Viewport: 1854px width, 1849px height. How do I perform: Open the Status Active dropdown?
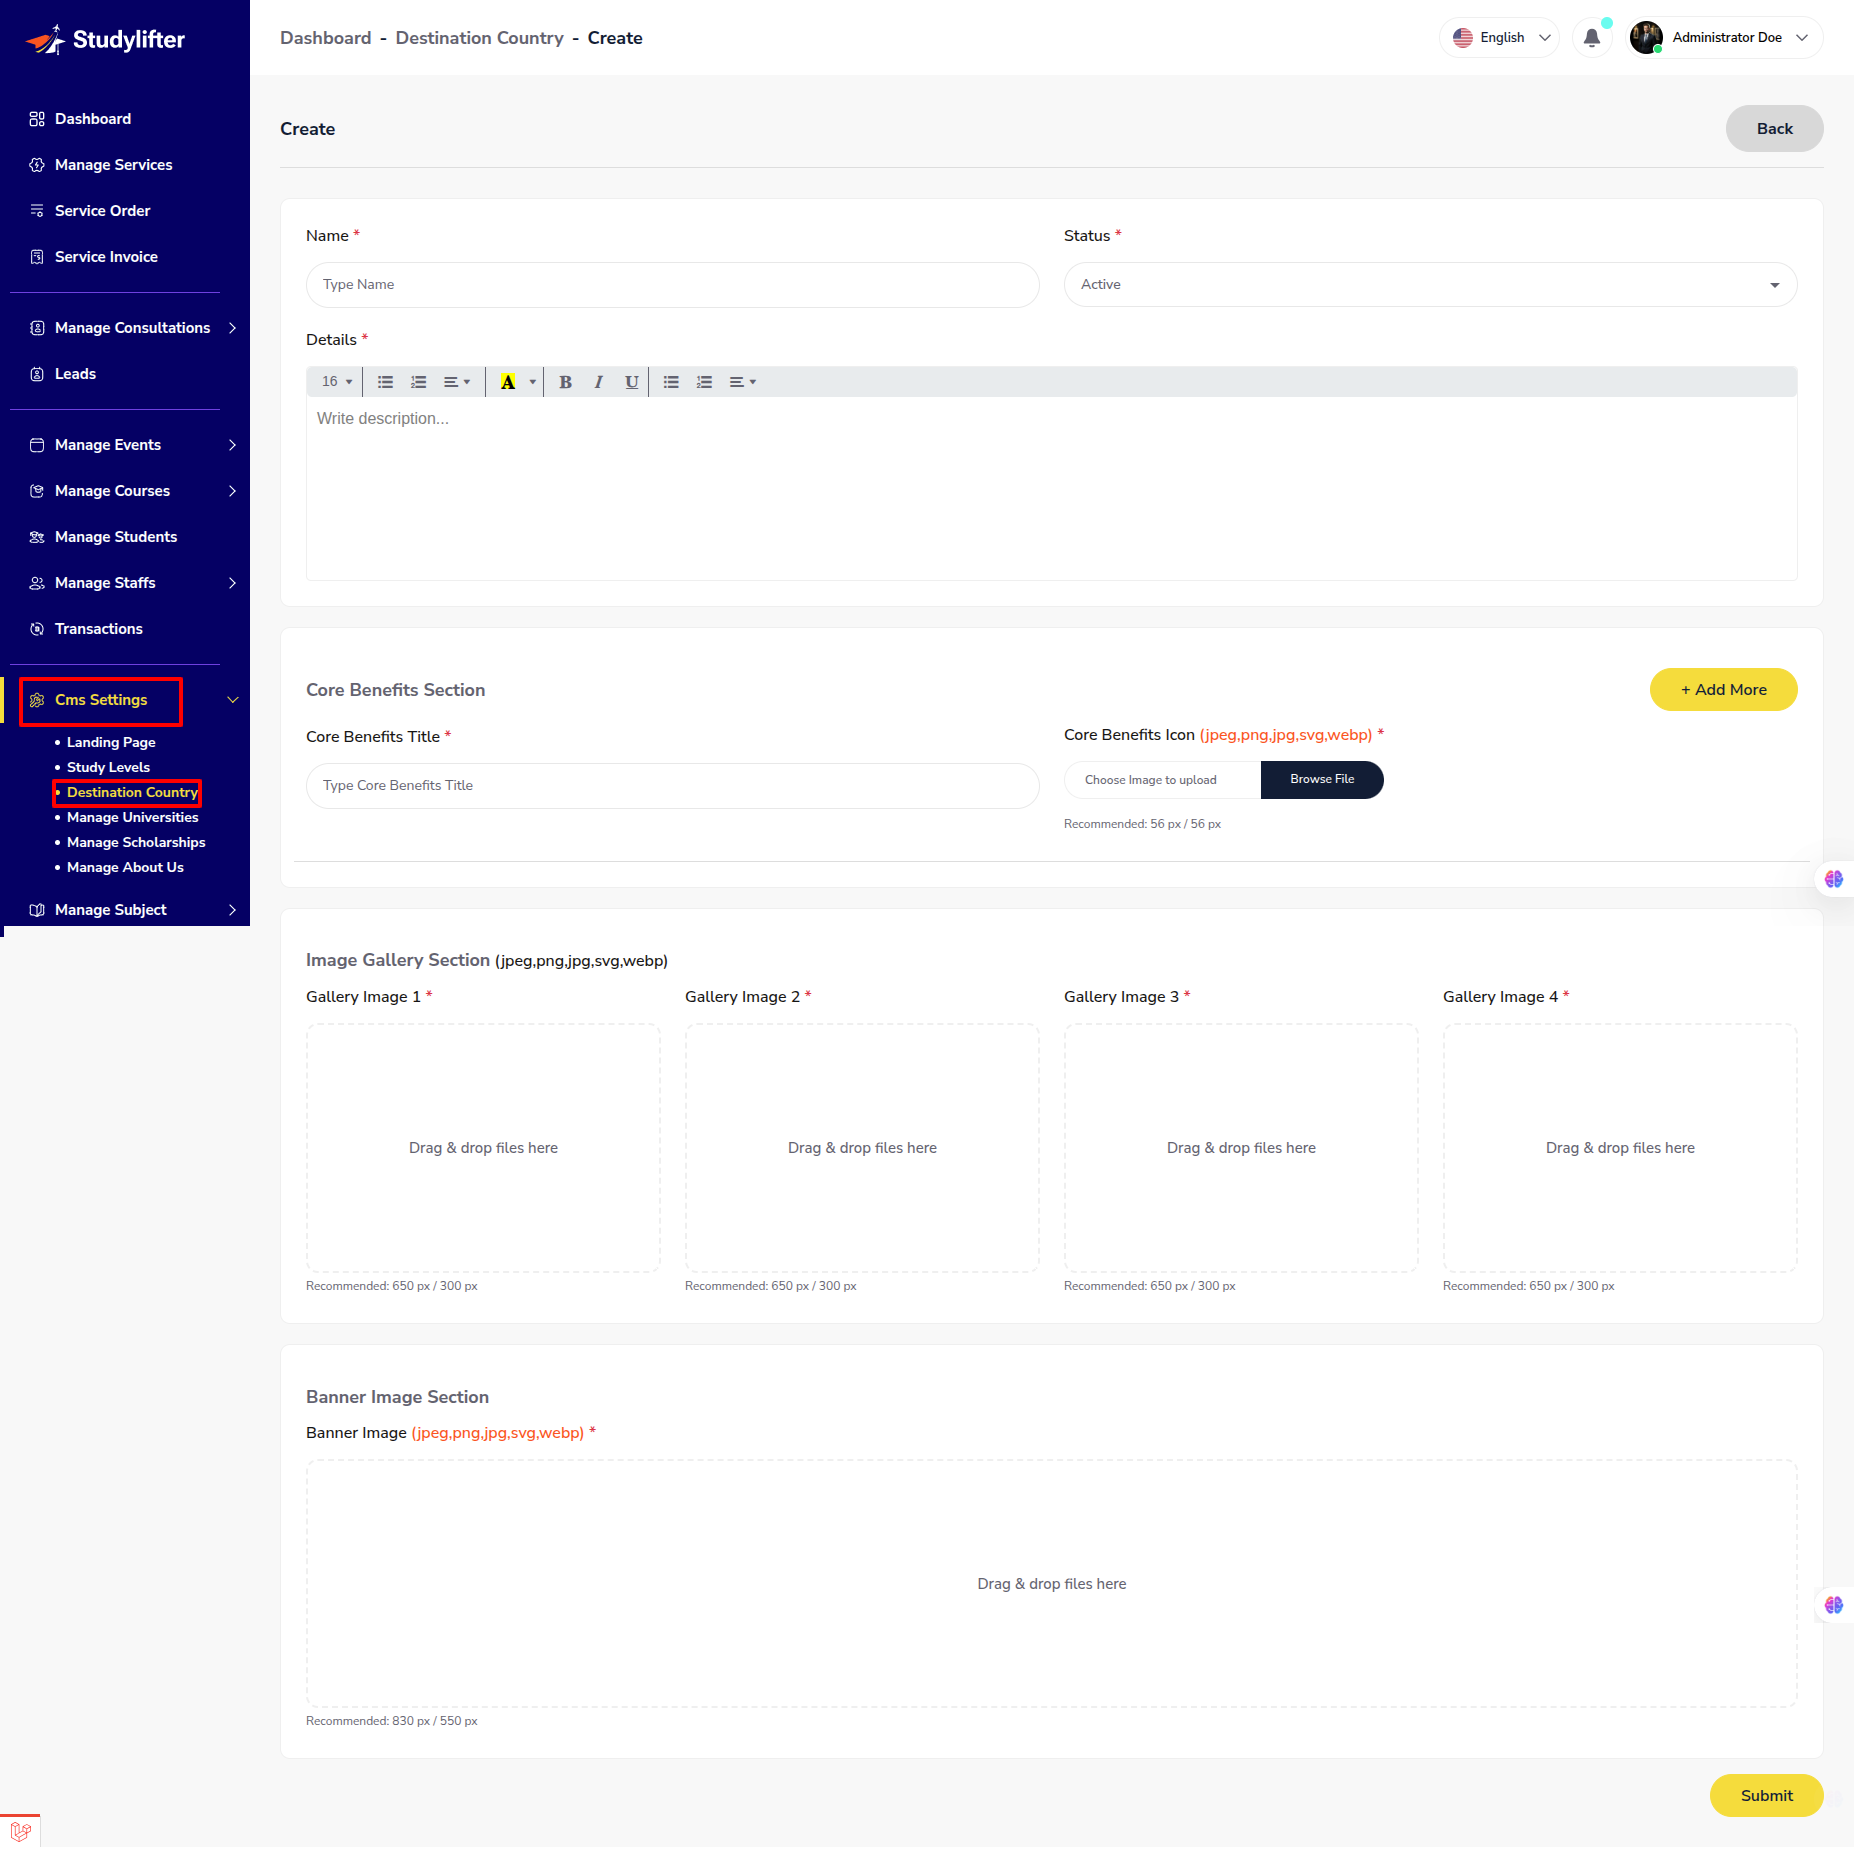1430,285
